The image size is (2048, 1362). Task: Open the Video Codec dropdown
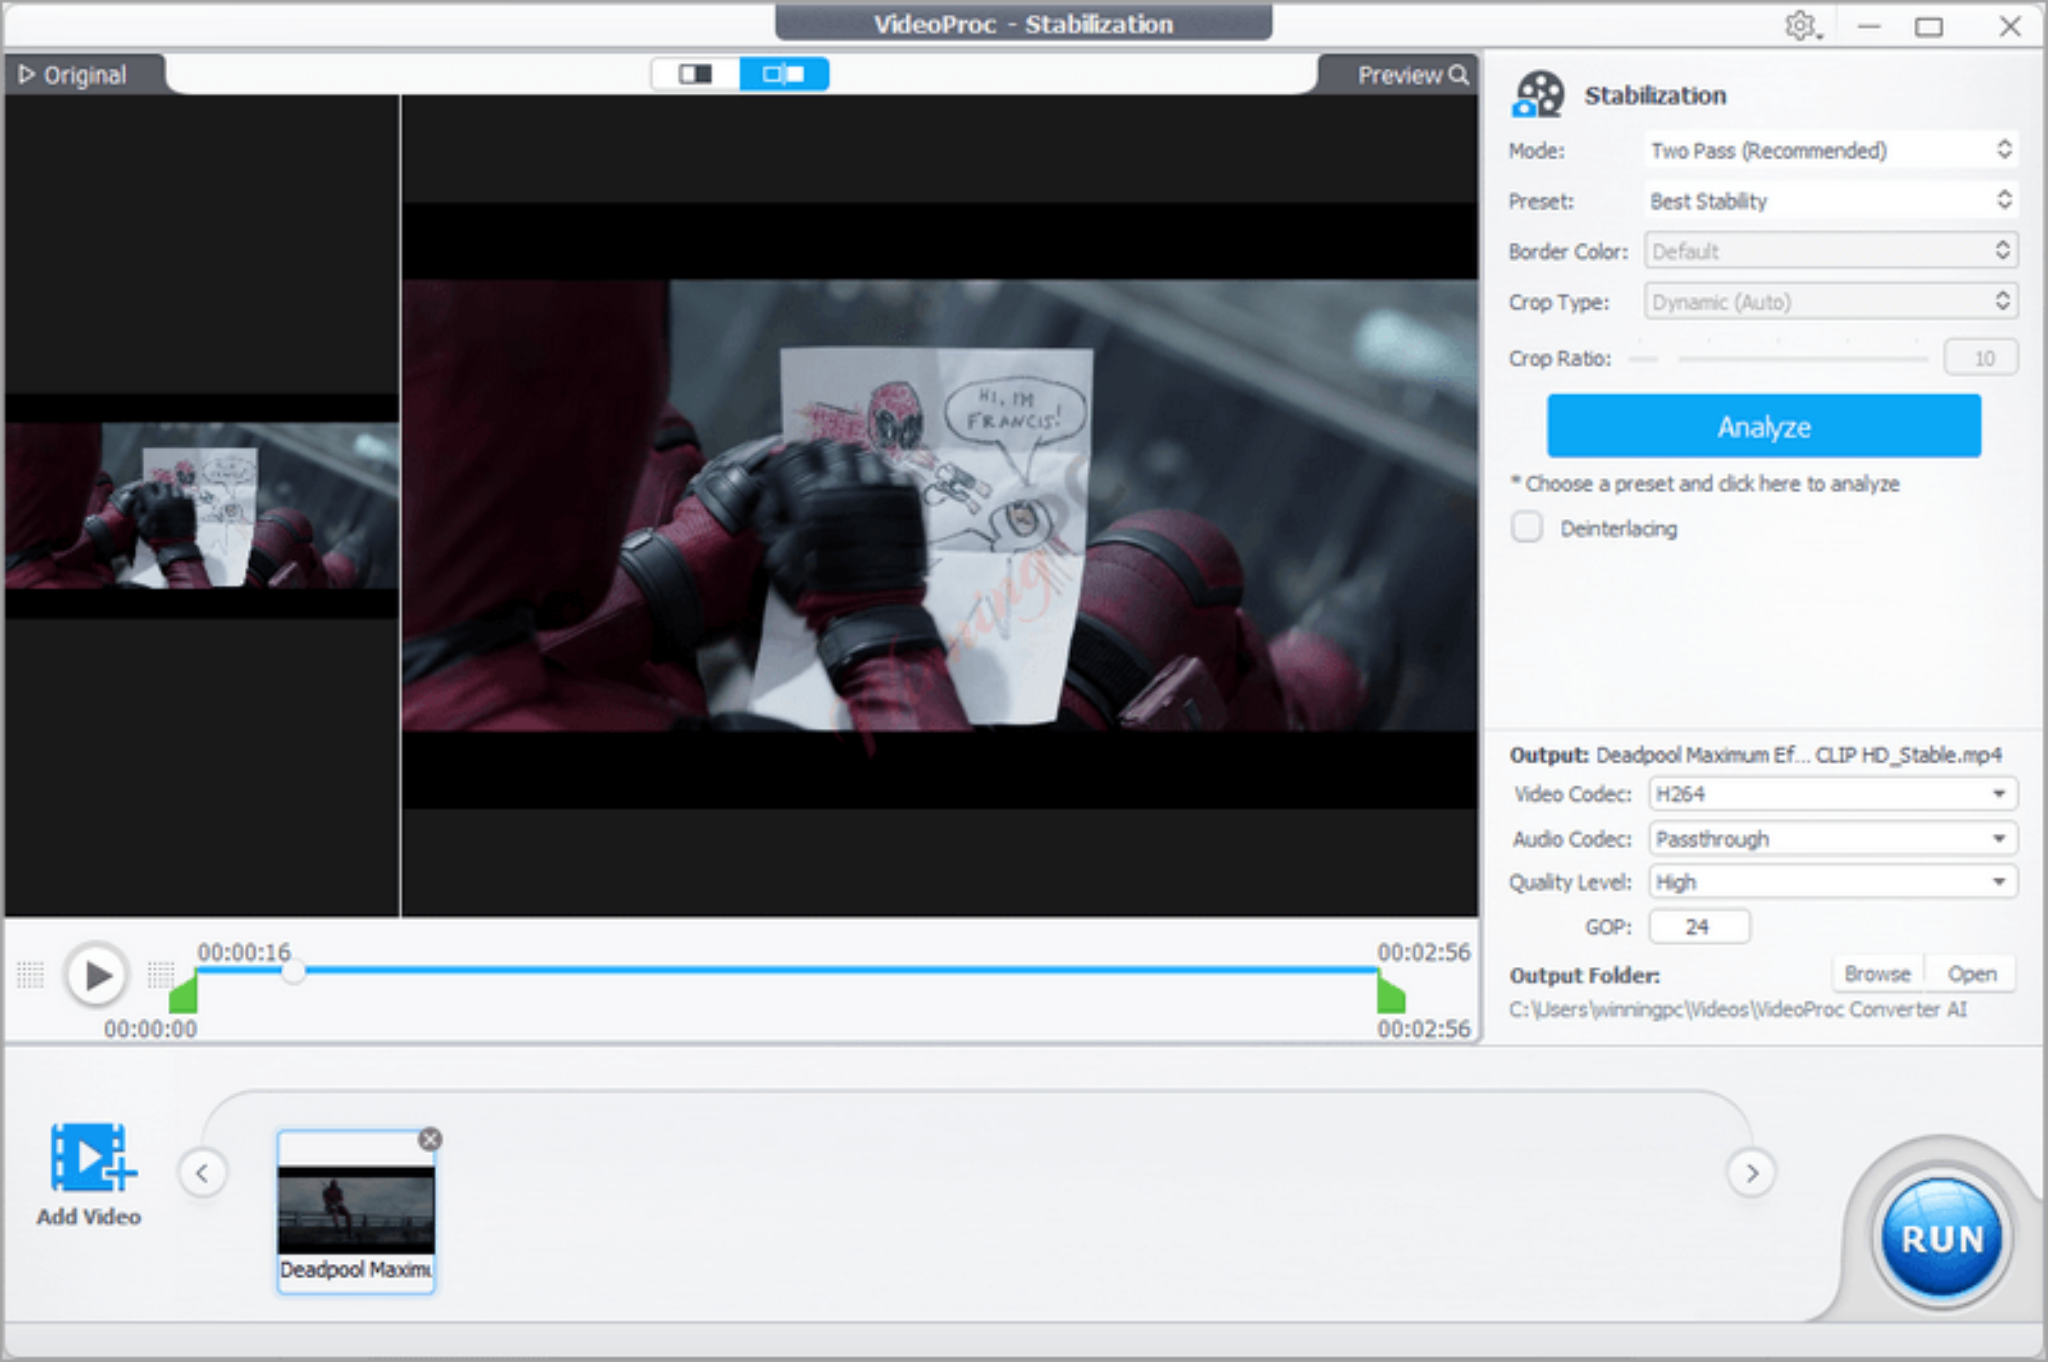(1831, 793)
